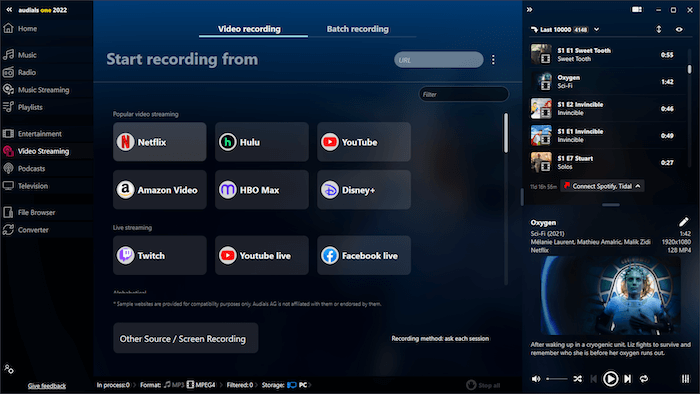The width and height of the screenshot is (700, 394).
Task: Open the Recording method setting link
Action: [440, 339]
